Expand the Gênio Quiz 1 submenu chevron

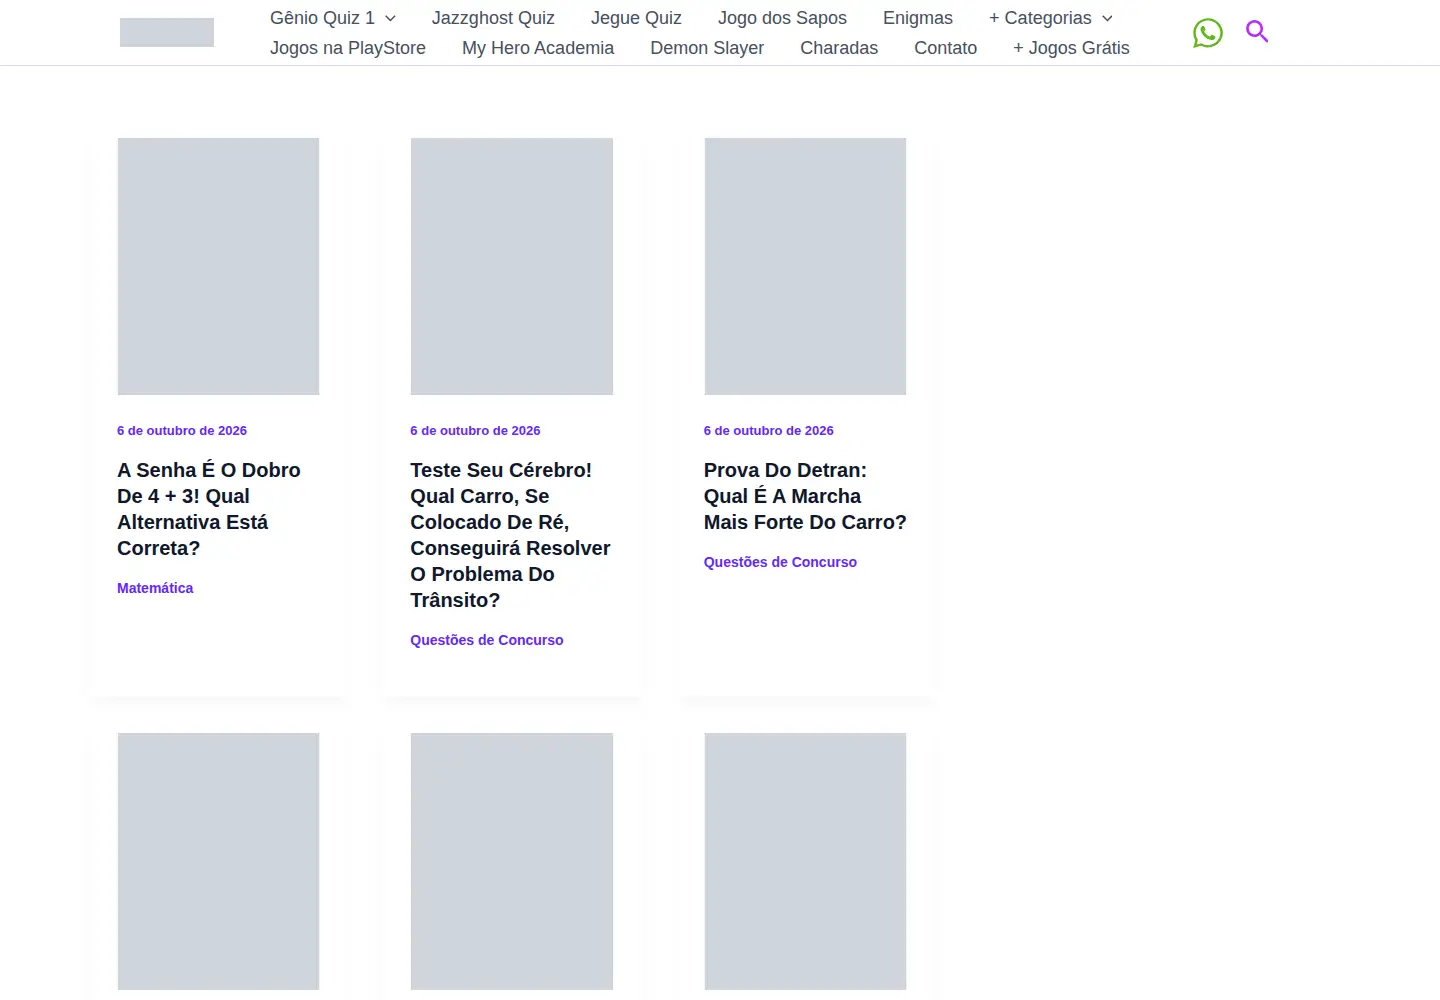(391, 19)
